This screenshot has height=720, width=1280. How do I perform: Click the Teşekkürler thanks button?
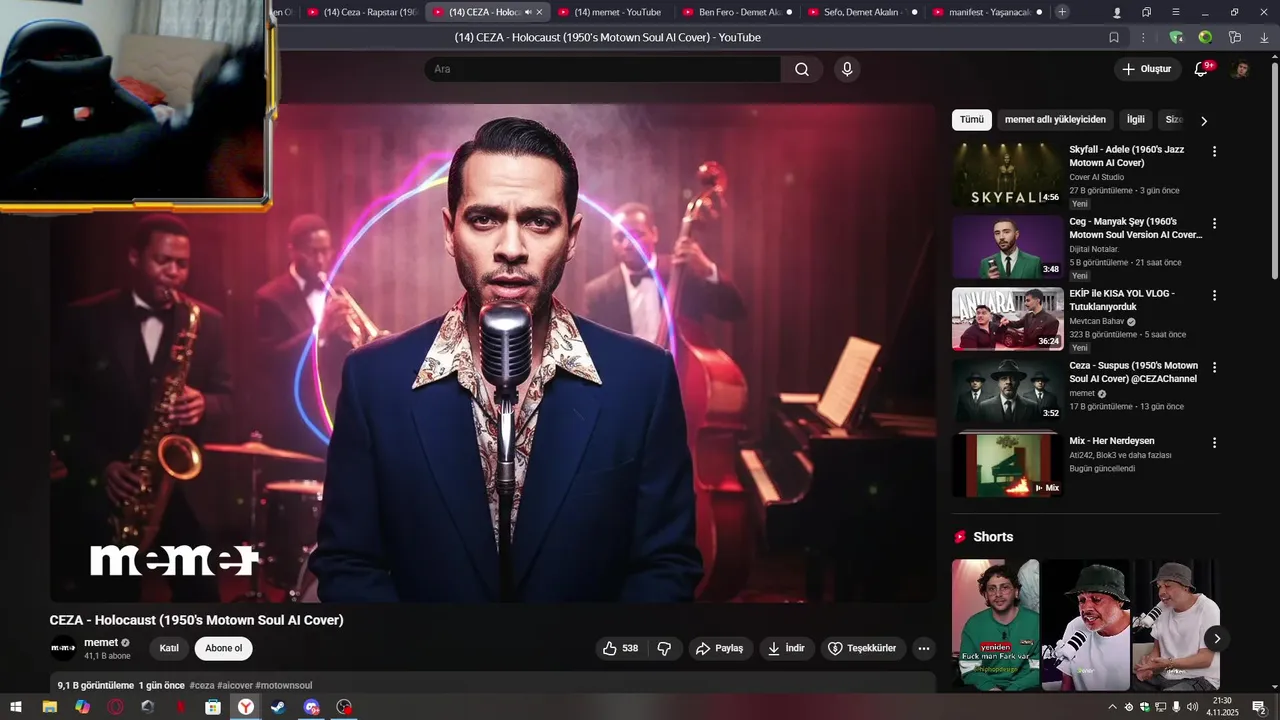click(861, 648)
